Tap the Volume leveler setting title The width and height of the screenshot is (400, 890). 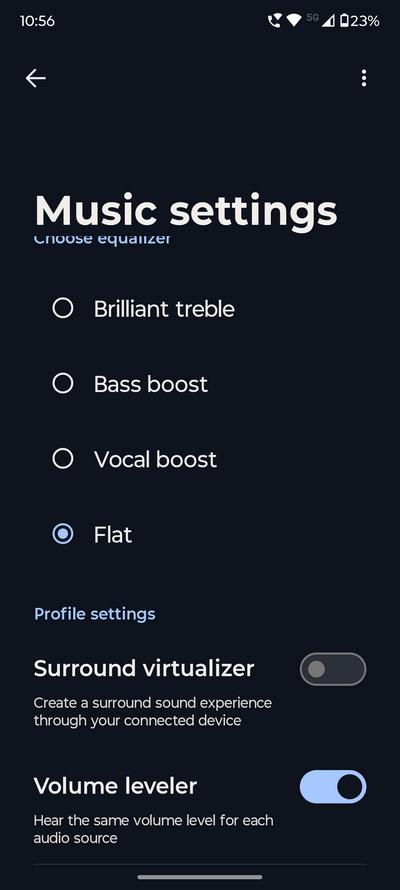coord(115,786)
